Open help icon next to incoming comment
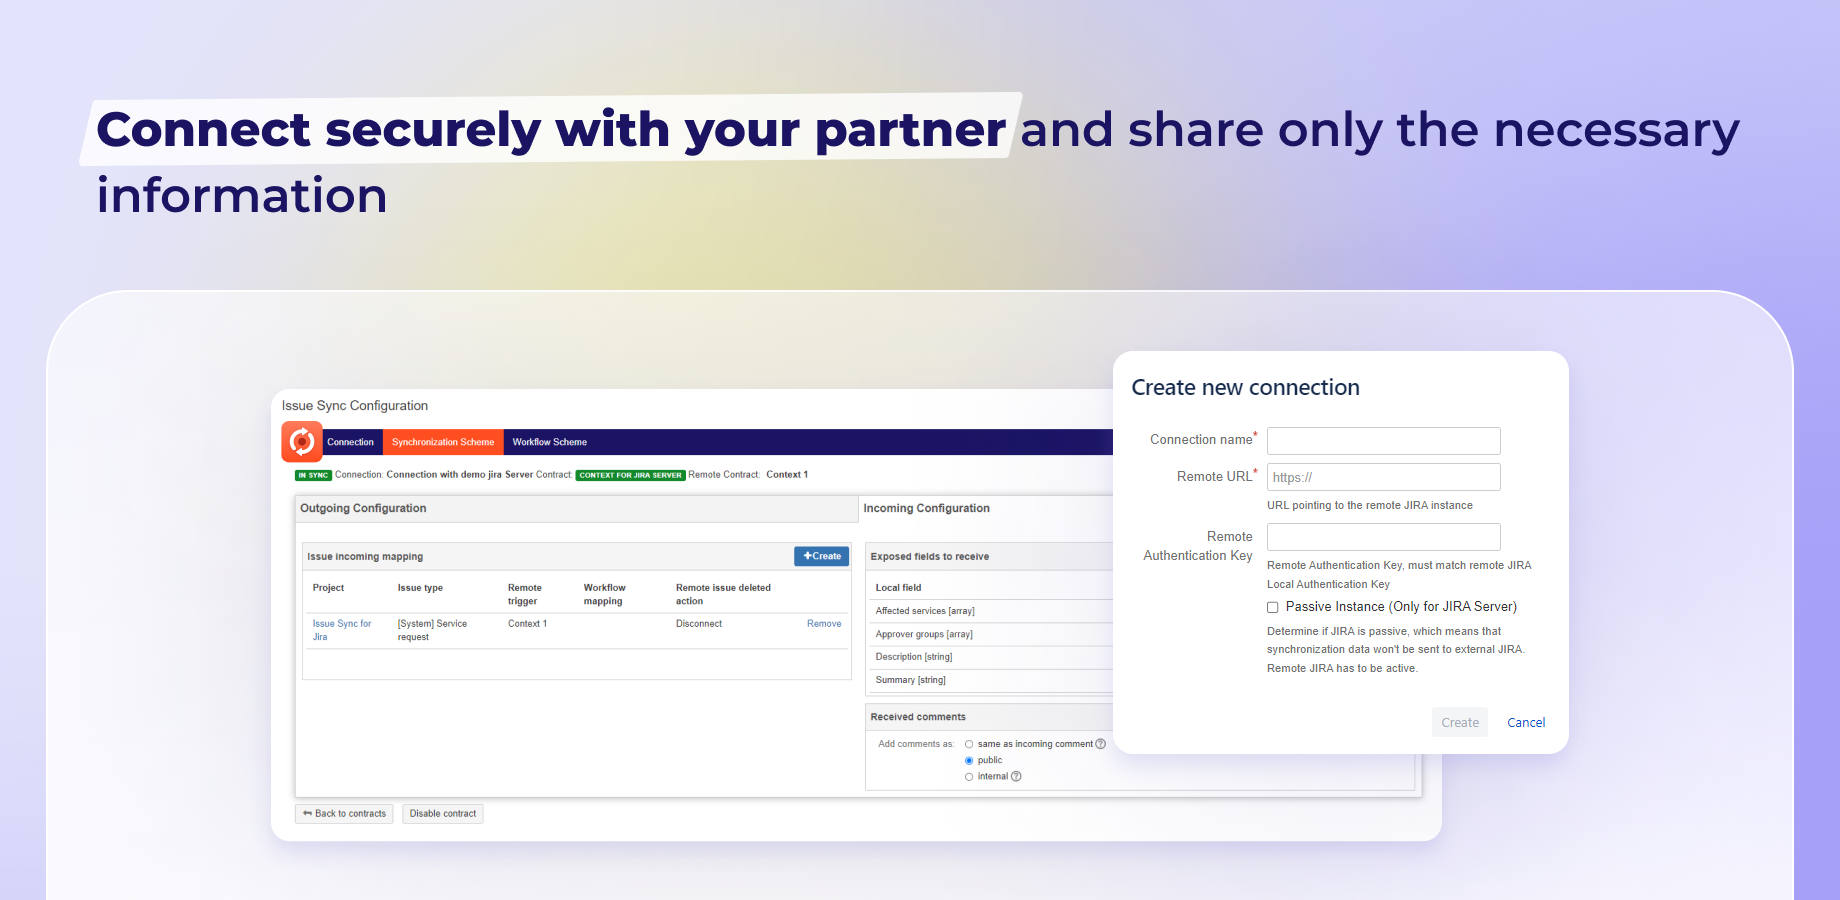This screenshot has width=1840, height=900. tap(1101, 744)
